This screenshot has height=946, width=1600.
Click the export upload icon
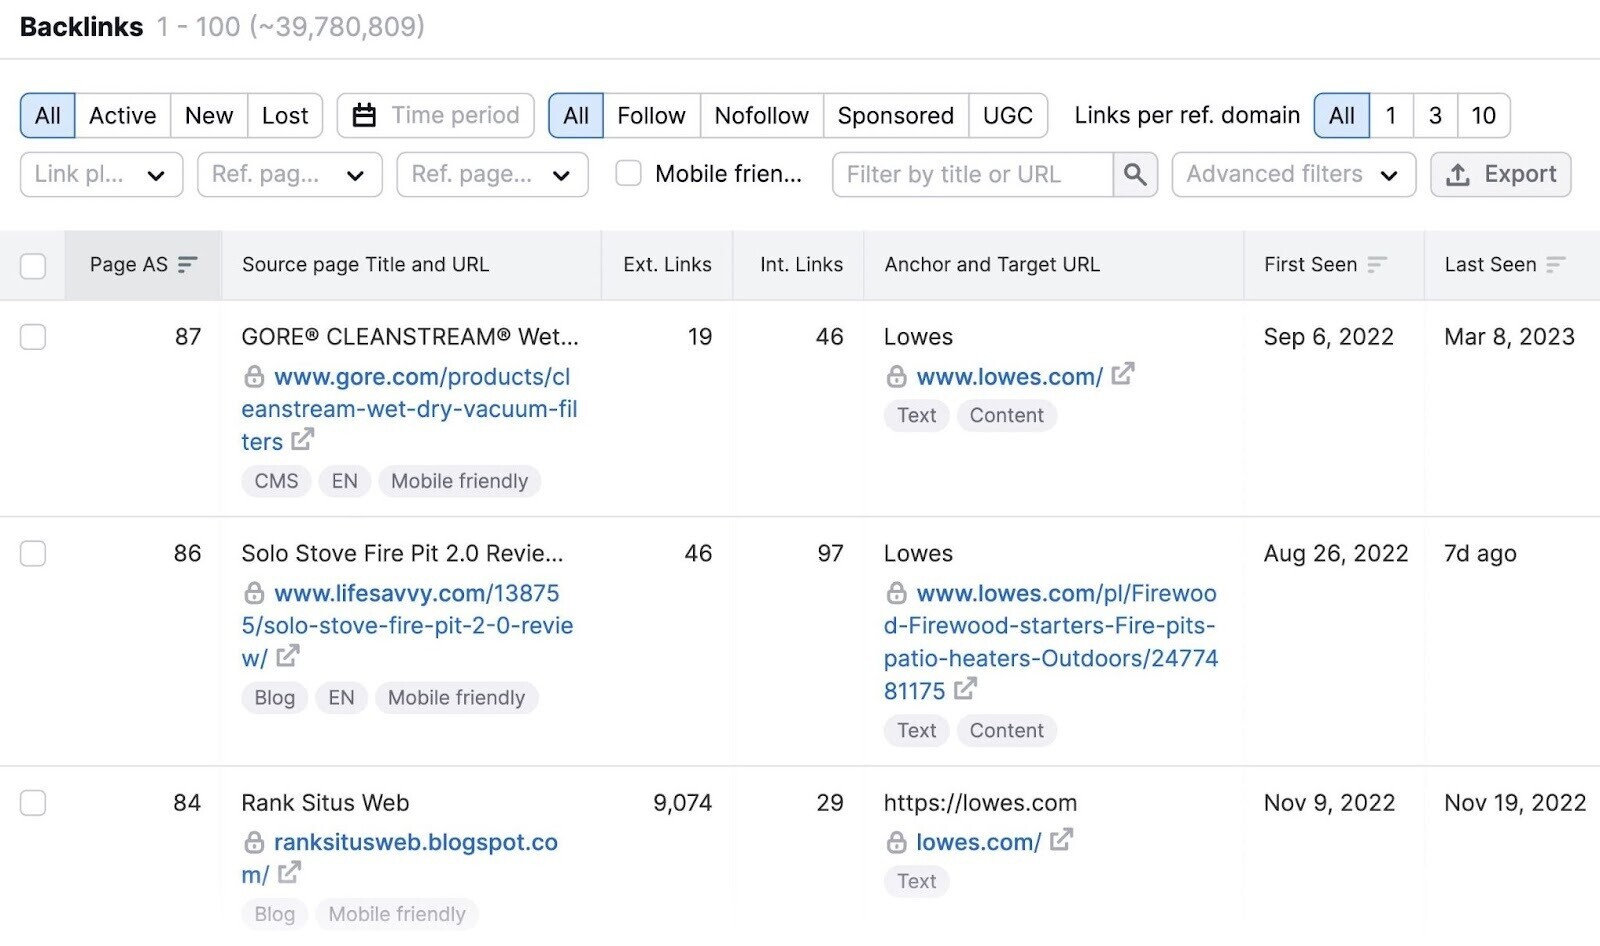1458,174
